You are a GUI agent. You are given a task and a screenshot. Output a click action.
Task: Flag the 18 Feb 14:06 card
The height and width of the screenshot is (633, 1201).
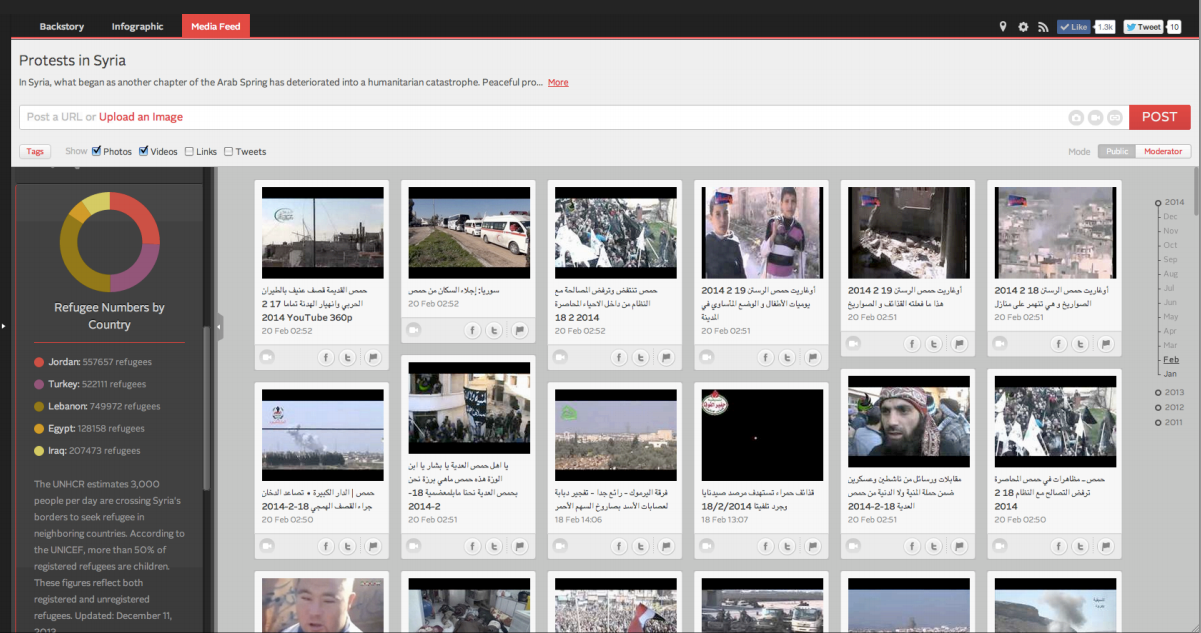tap(666, 547)
